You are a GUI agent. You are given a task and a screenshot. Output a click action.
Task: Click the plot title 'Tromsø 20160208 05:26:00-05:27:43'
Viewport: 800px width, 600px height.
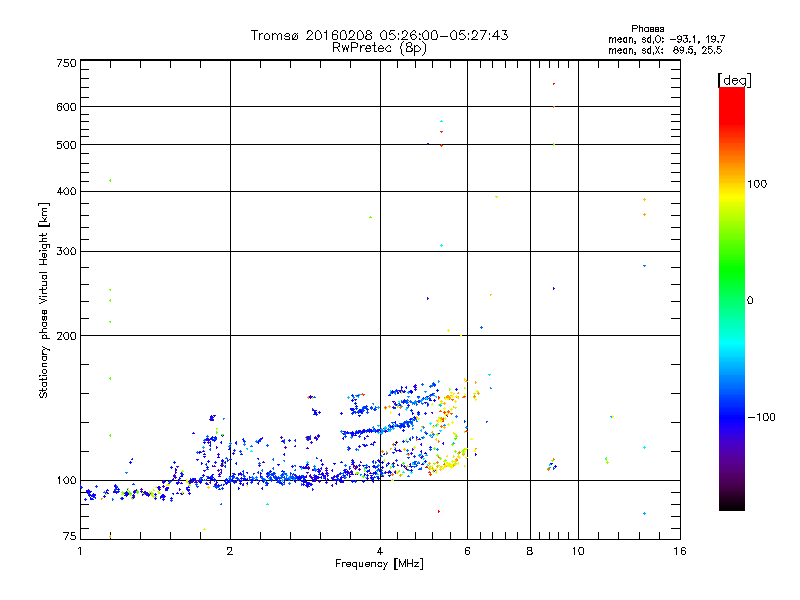380,35
